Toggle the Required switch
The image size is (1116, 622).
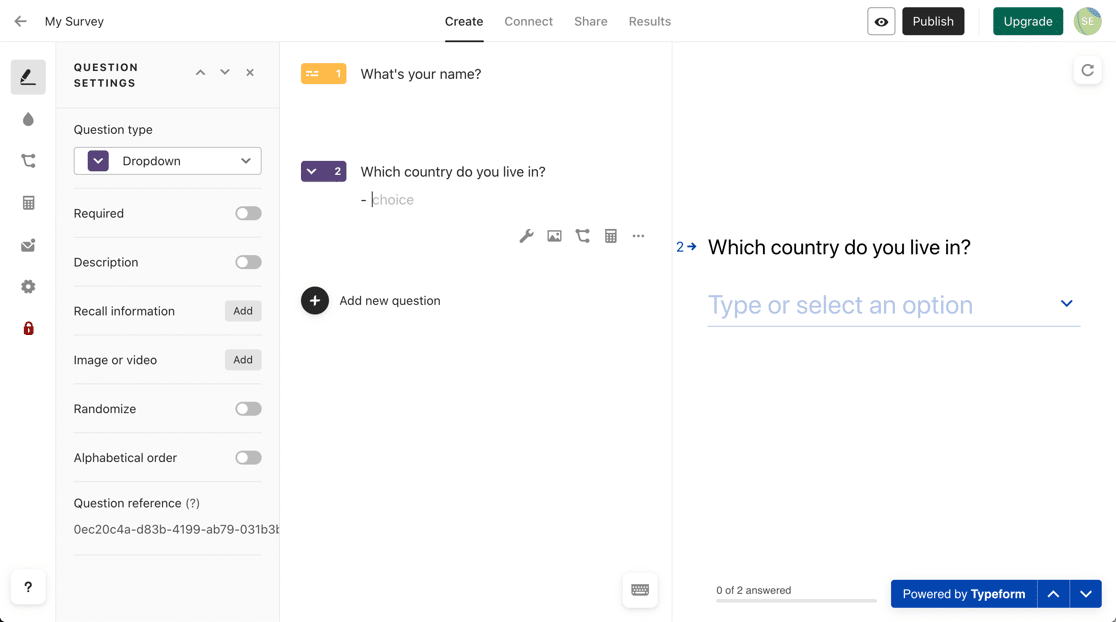pos(248,213)
